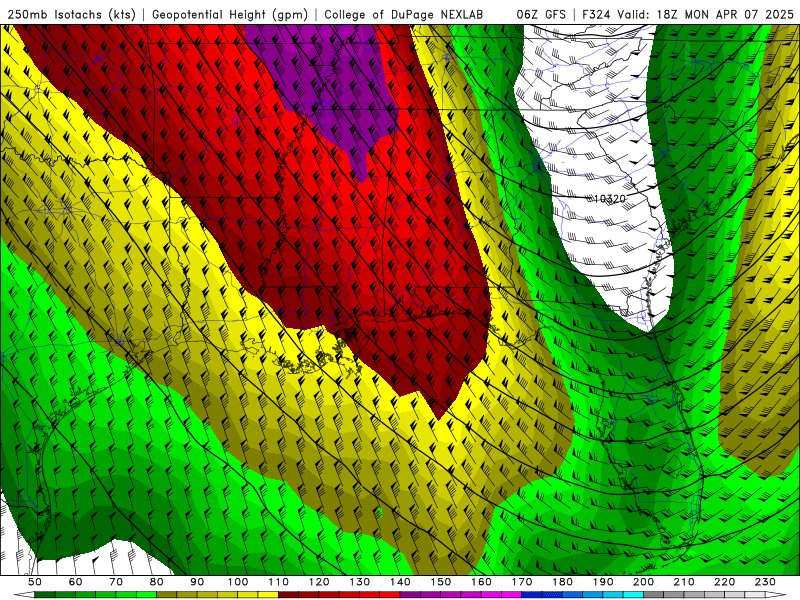Click the 'College of DuPage NEXLAB' header text
This screenshot has height=600, width=800.
404,14
